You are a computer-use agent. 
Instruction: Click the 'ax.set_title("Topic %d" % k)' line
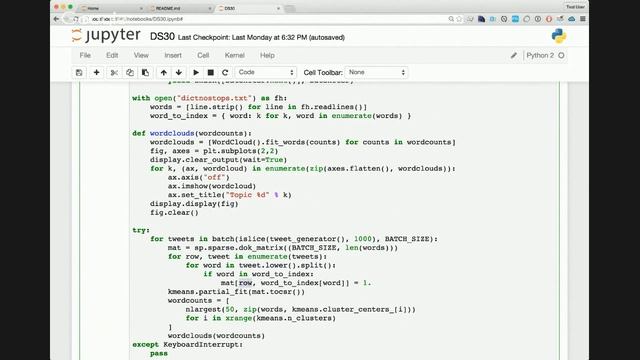click(x=229, y=195)
